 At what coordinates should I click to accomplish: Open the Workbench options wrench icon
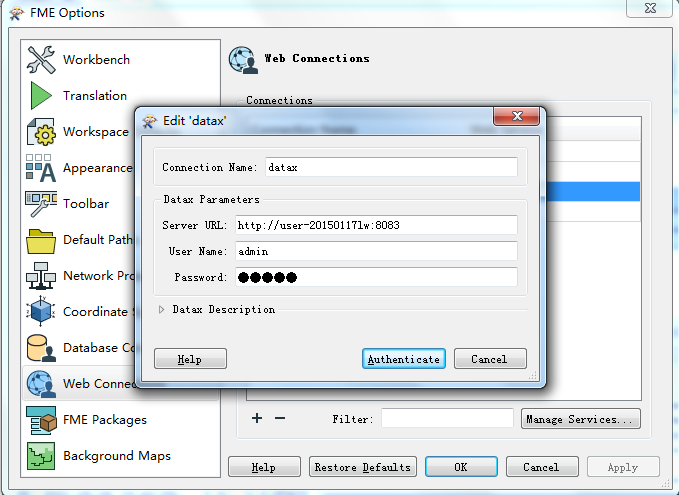[x=41, y=59]
